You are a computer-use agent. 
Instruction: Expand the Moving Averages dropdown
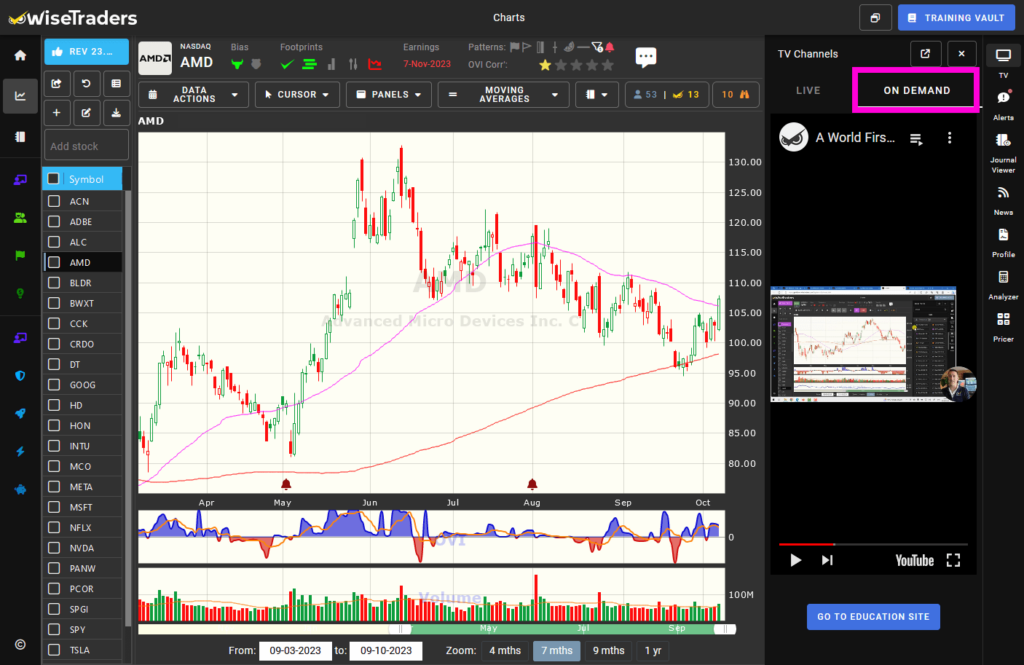(503, 95)
